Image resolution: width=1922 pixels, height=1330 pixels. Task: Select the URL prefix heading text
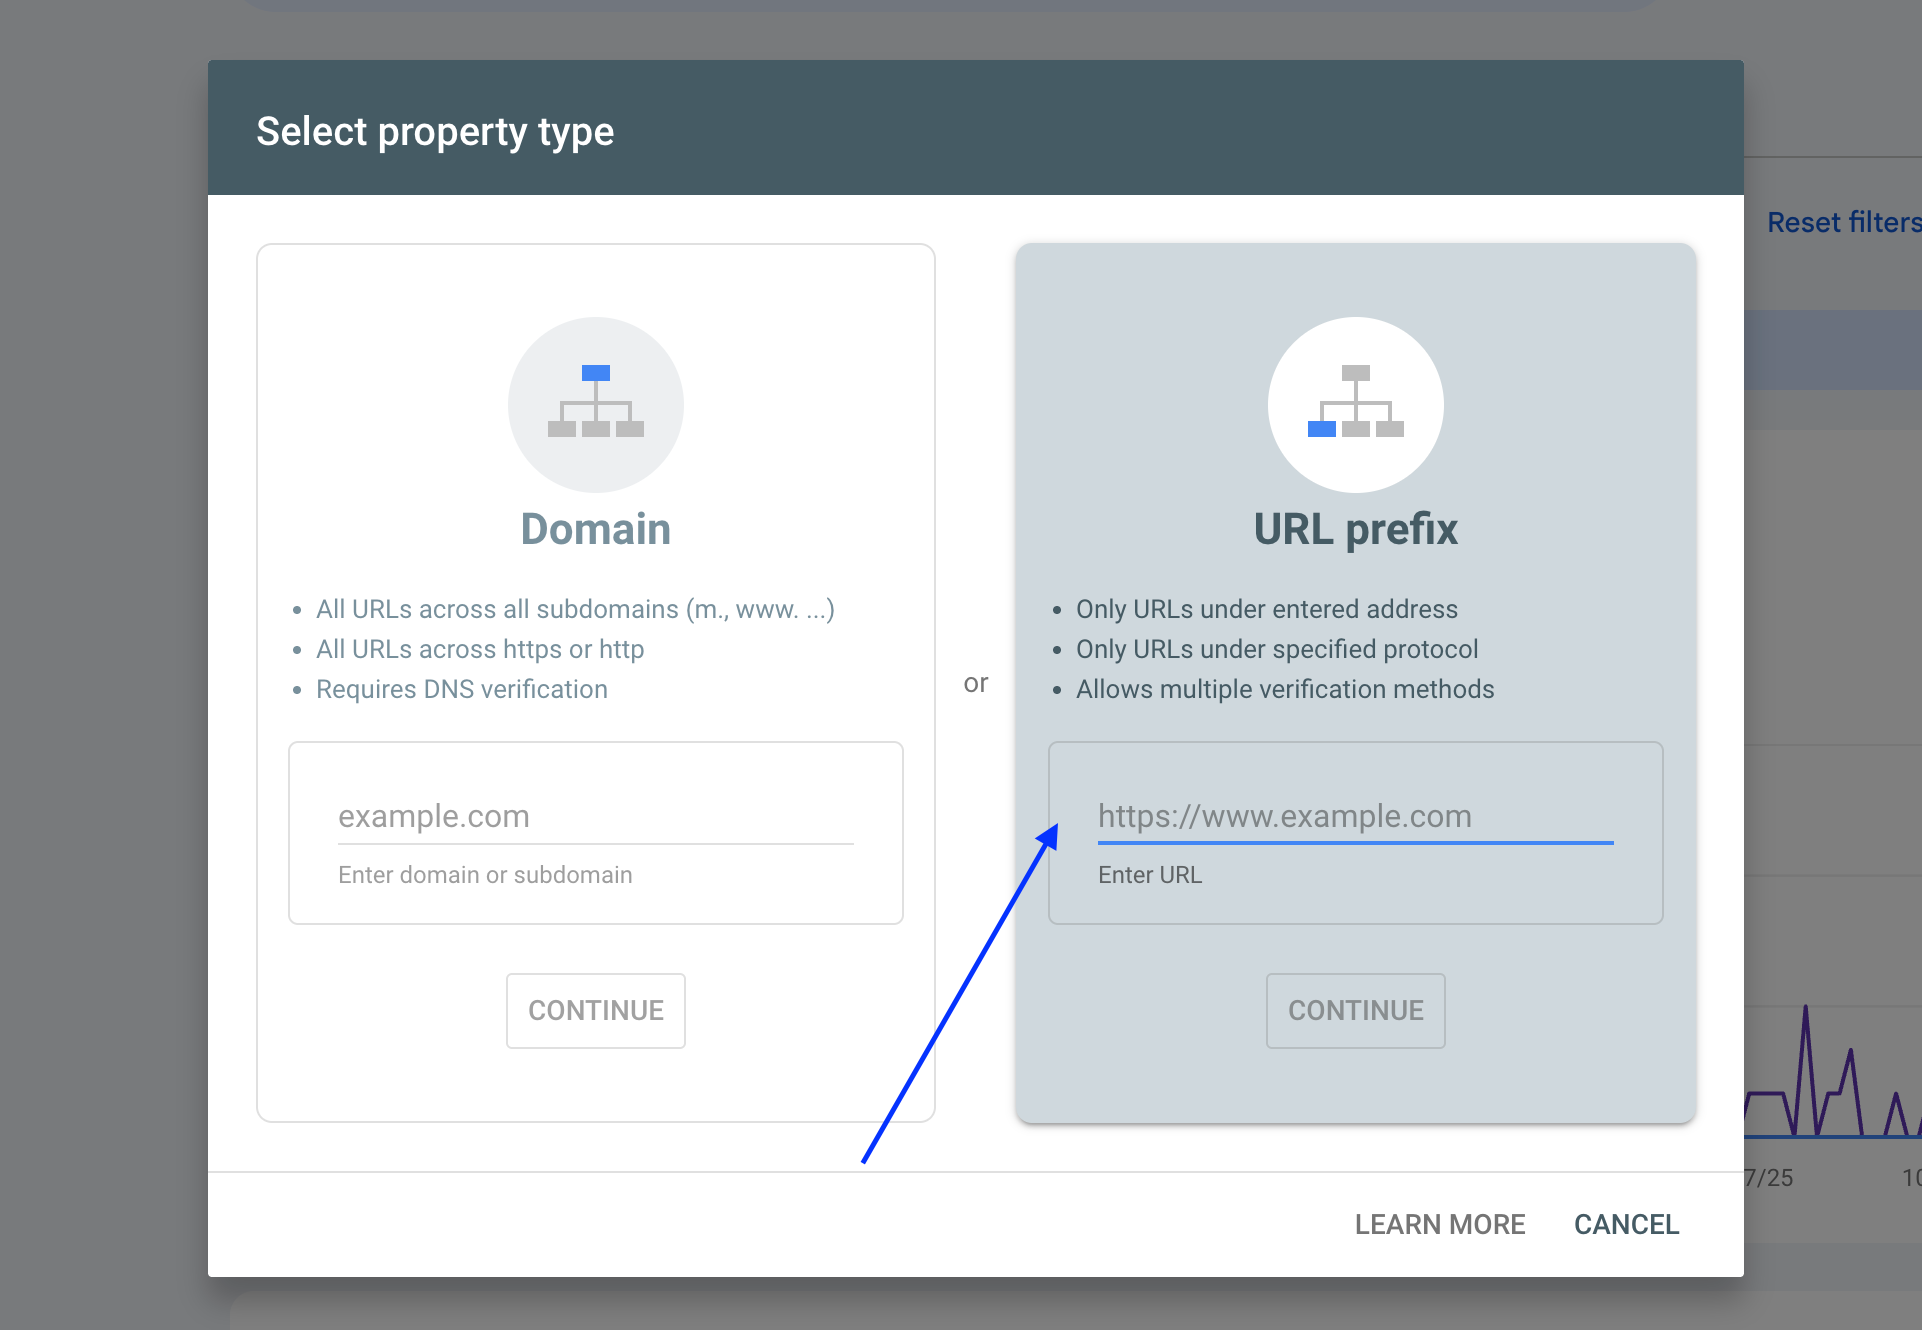coord(1355,529)
